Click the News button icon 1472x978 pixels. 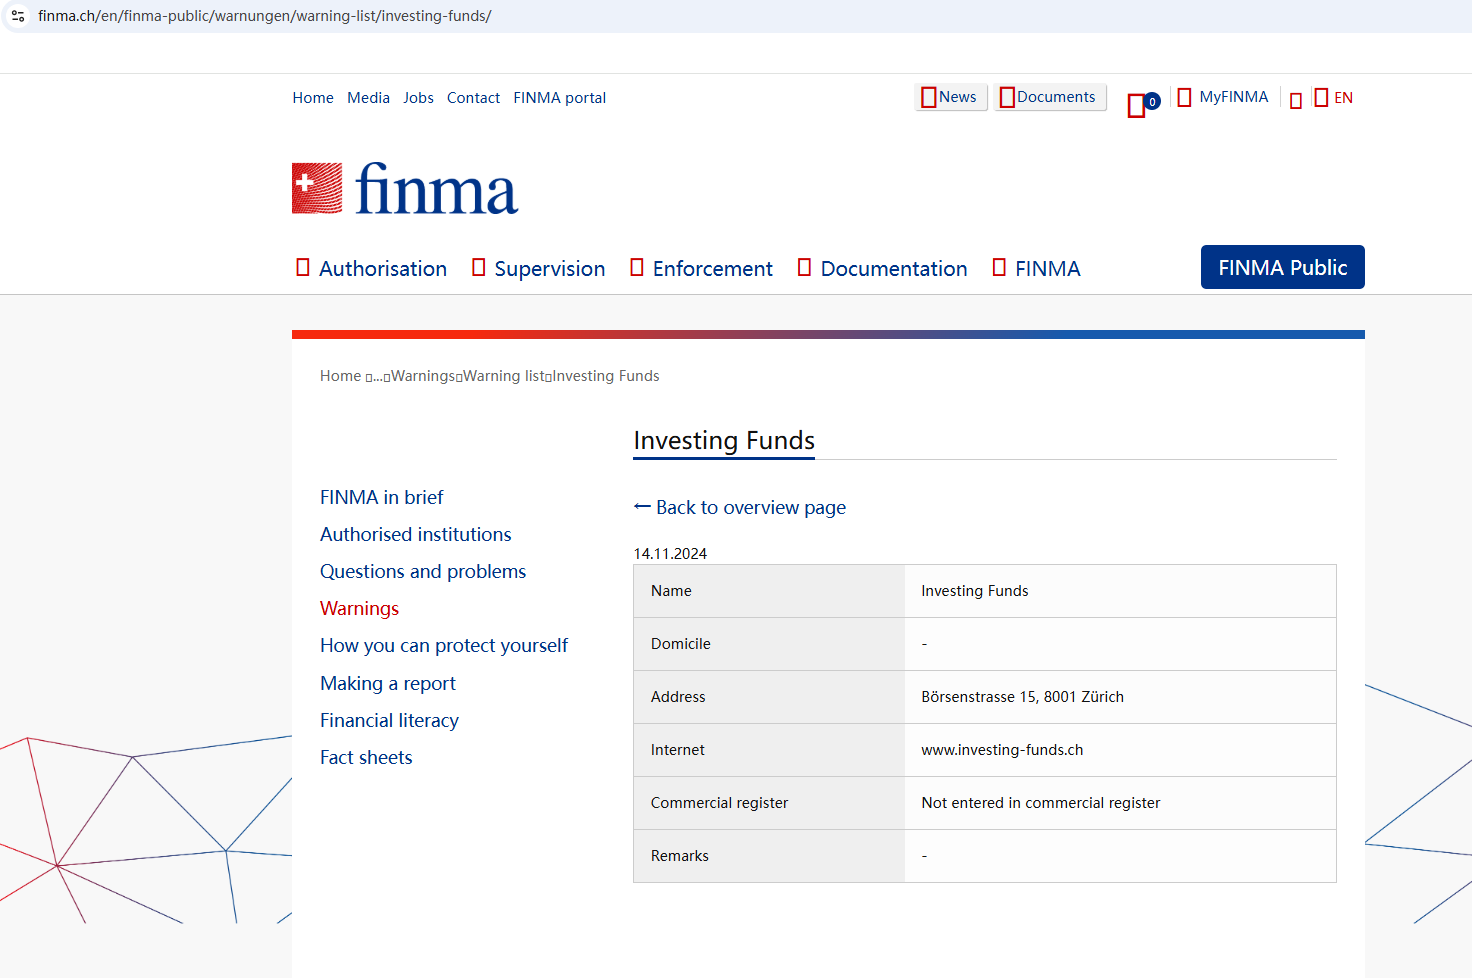coord(929,97)
